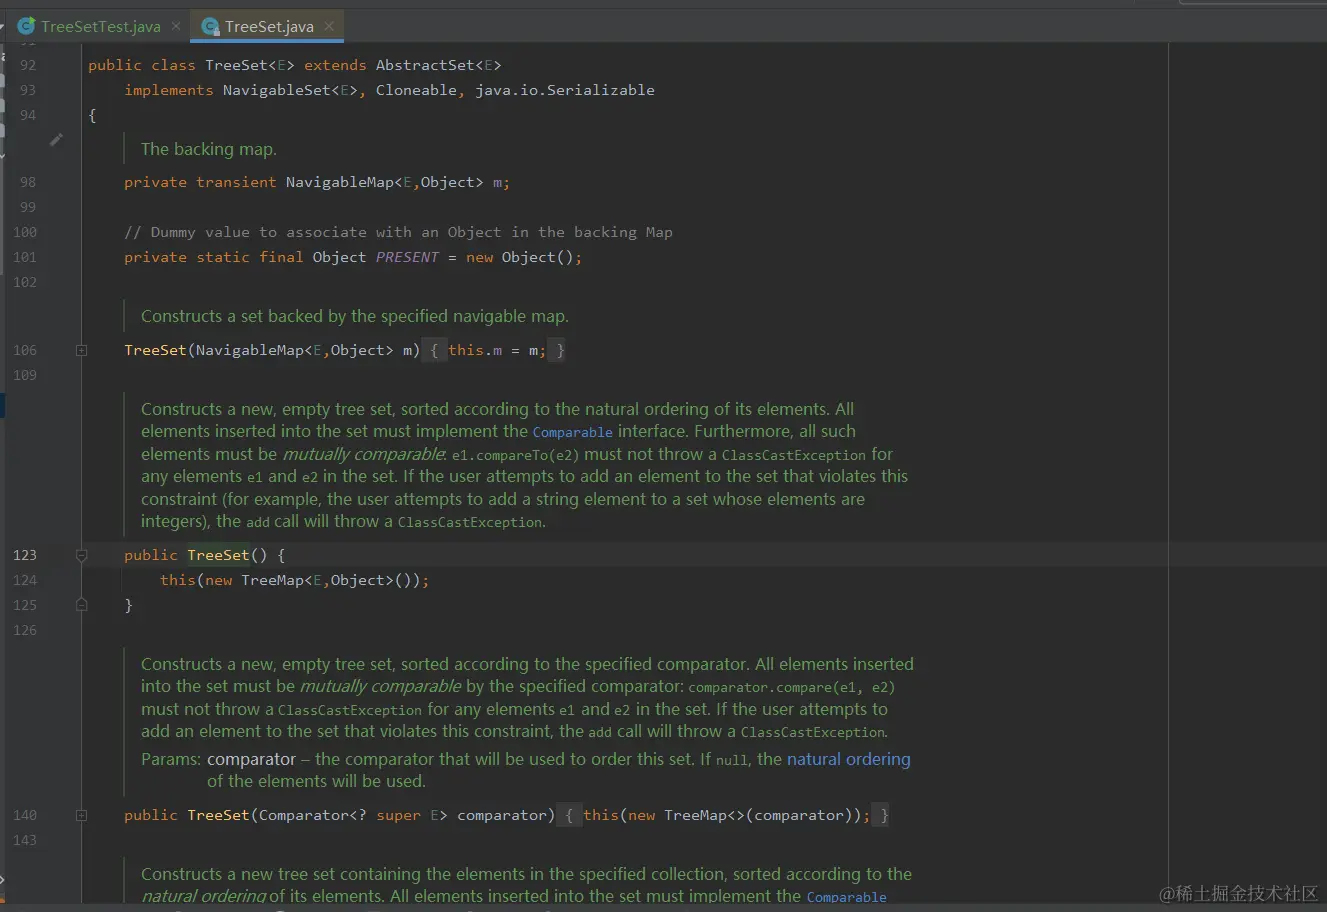Viewport: 1327px width, 912px height.
Task: Click 'Comparator<? super E> comparator' parameter
Action: pos(402,815)
